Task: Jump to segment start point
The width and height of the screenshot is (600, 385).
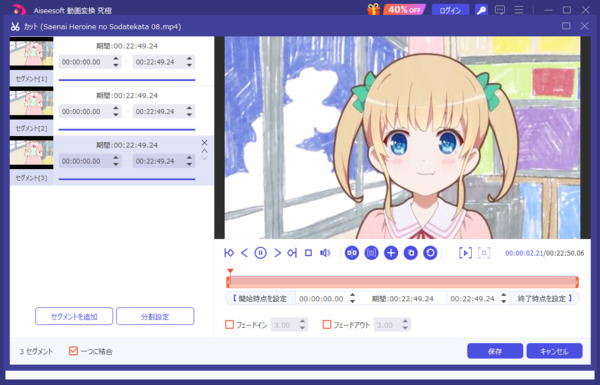Action: (229, 253)
